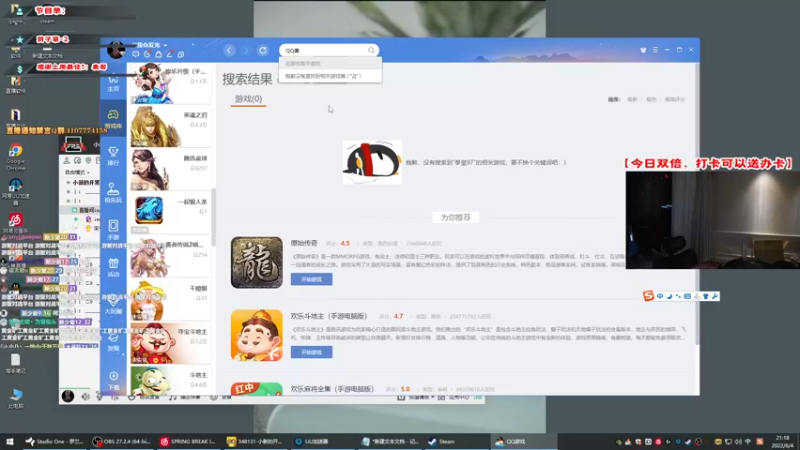Viewport: 800px width, 450px height.
Task: Select 斗地主 in the game list
Action: click(170, 381)
